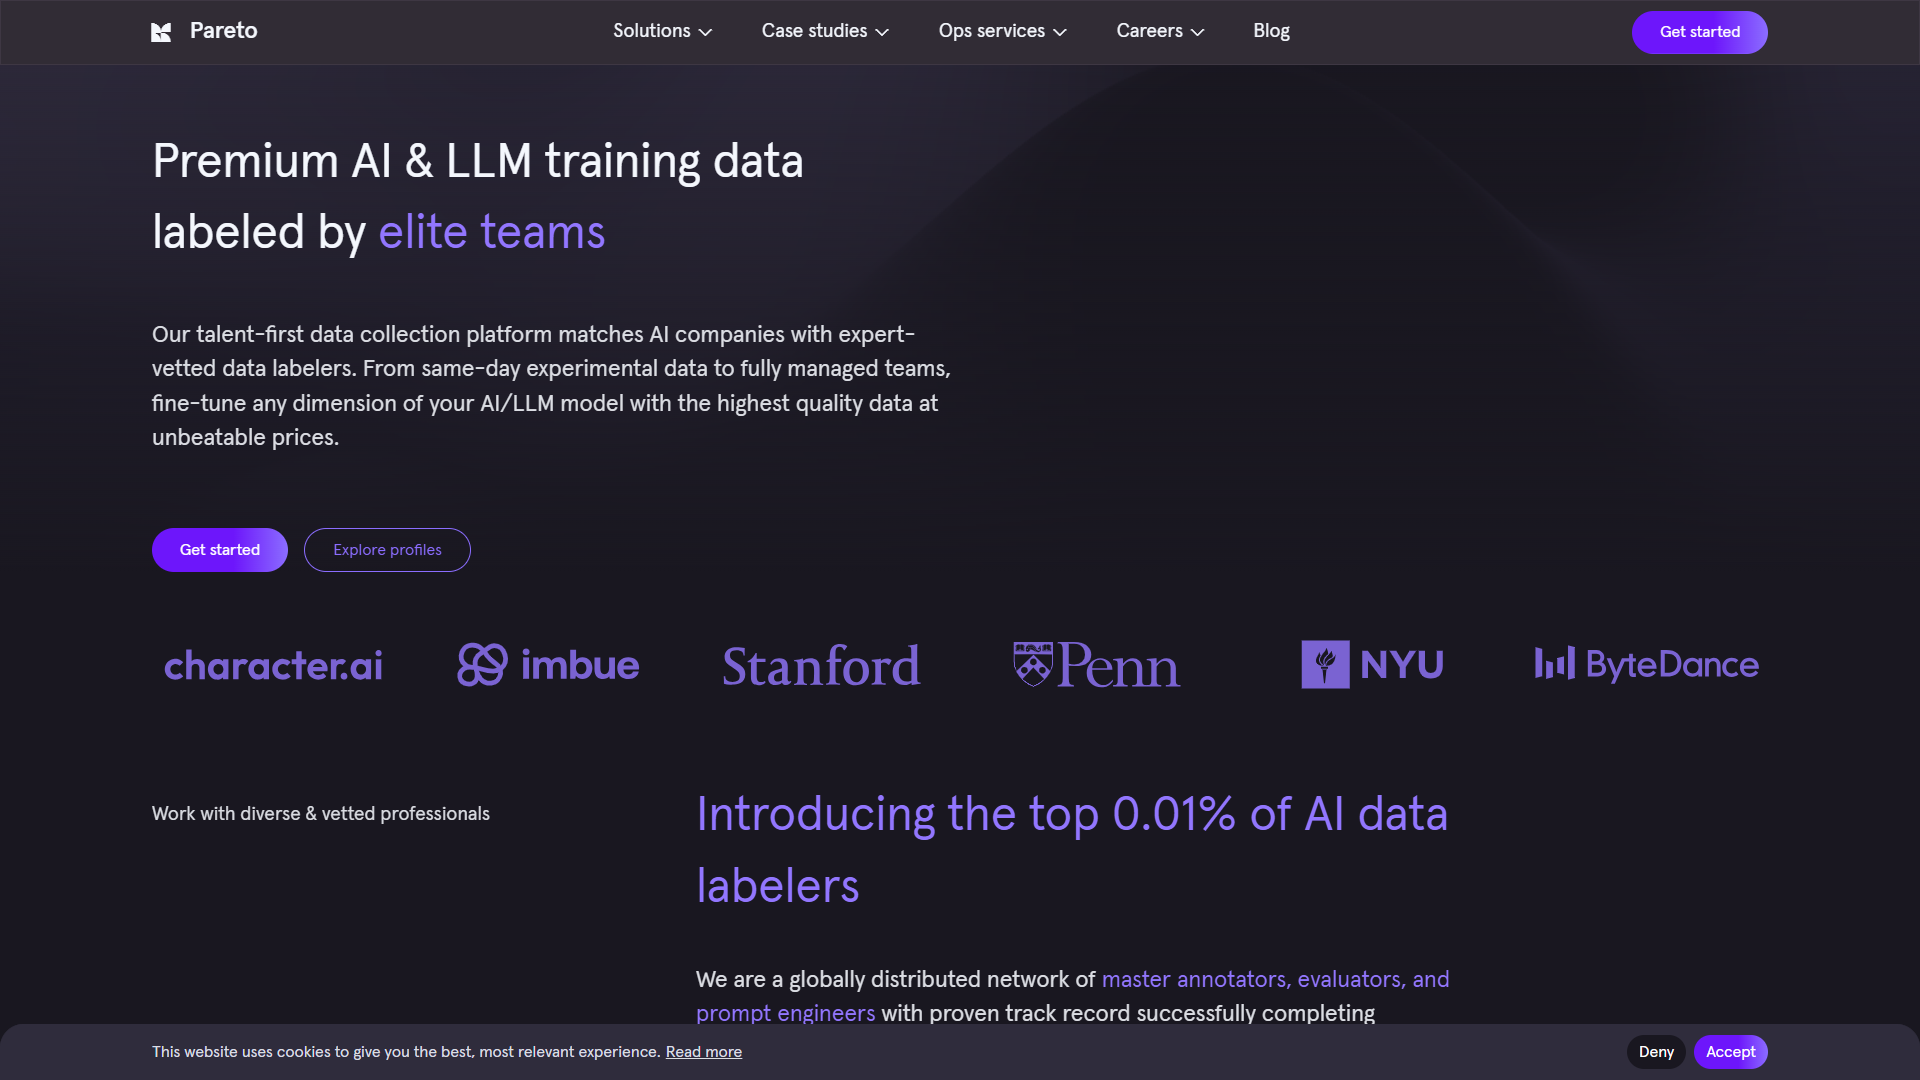Open the Blog page
1920x1080 pixels.
click(x=1271, y=31)
